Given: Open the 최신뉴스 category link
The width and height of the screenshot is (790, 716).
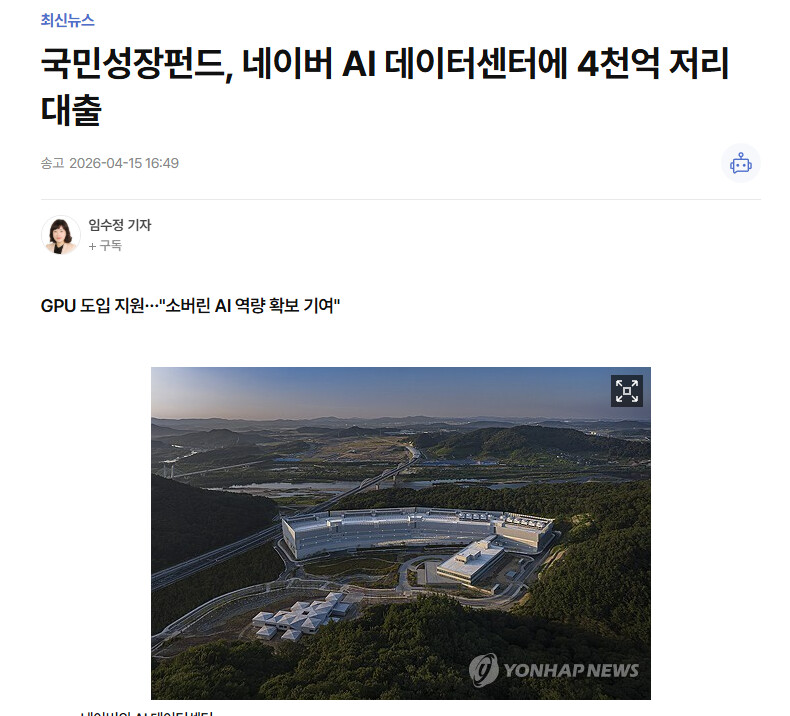Looking at the screenshot, I should point(68,20).
